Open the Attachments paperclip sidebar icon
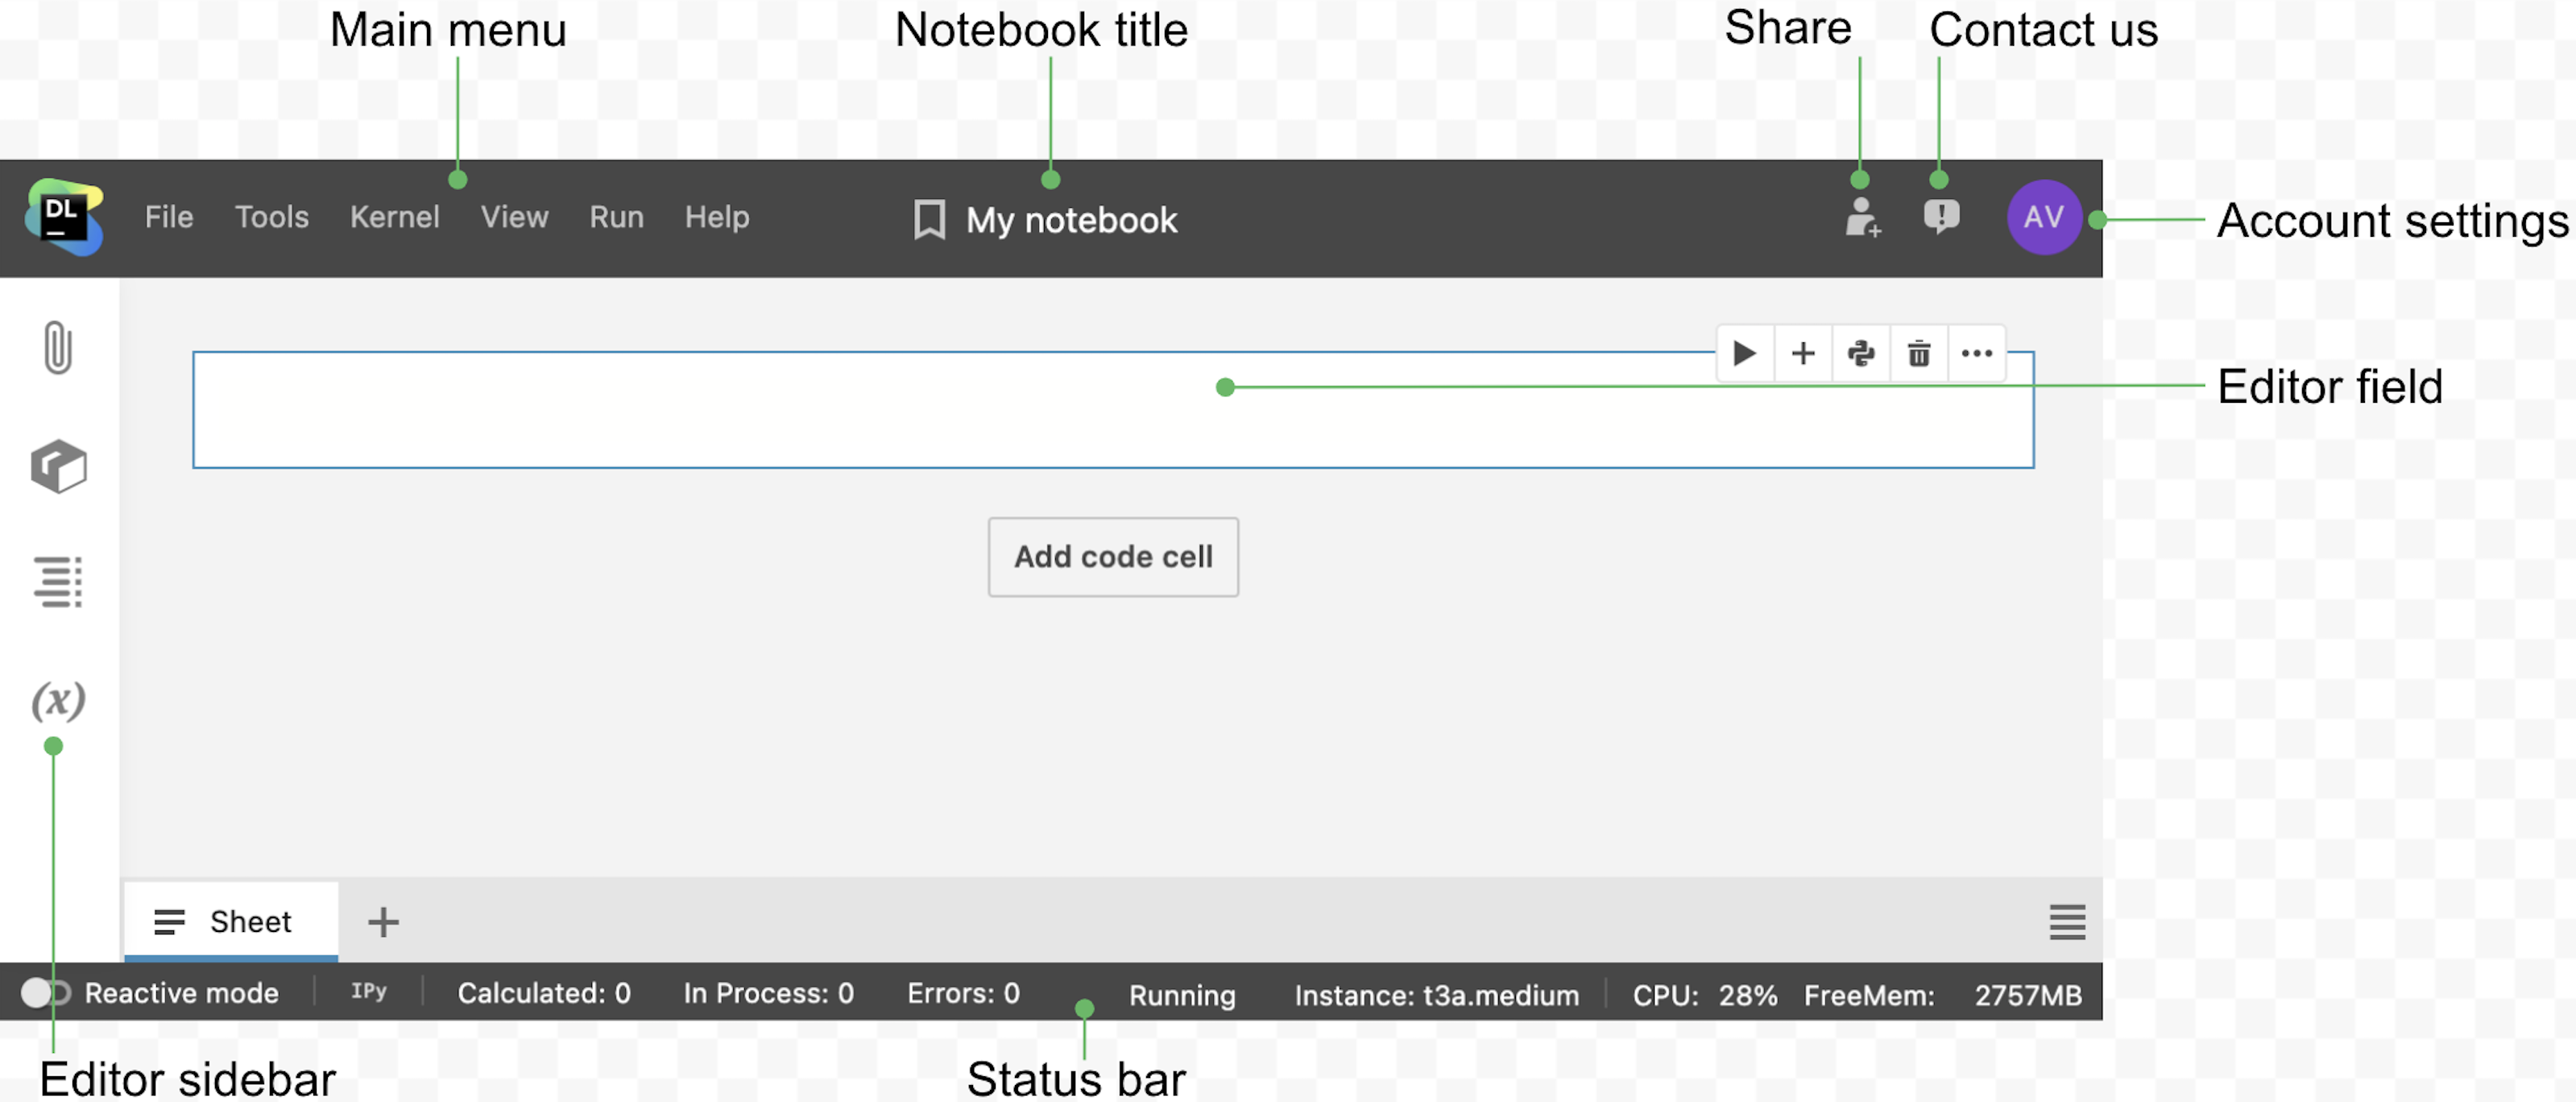The height and width of the screenshot is (1102, 2576). pyautogui.click(x=58, y=347)
